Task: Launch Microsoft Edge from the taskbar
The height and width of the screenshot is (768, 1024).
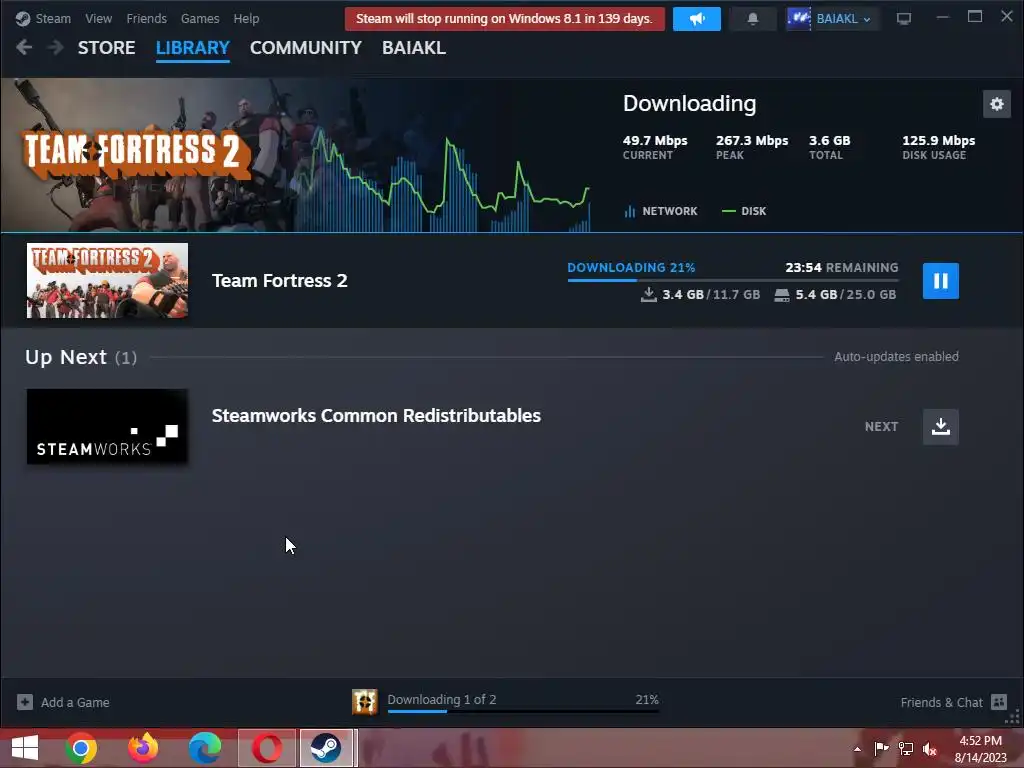Action: tap(204, 748)
